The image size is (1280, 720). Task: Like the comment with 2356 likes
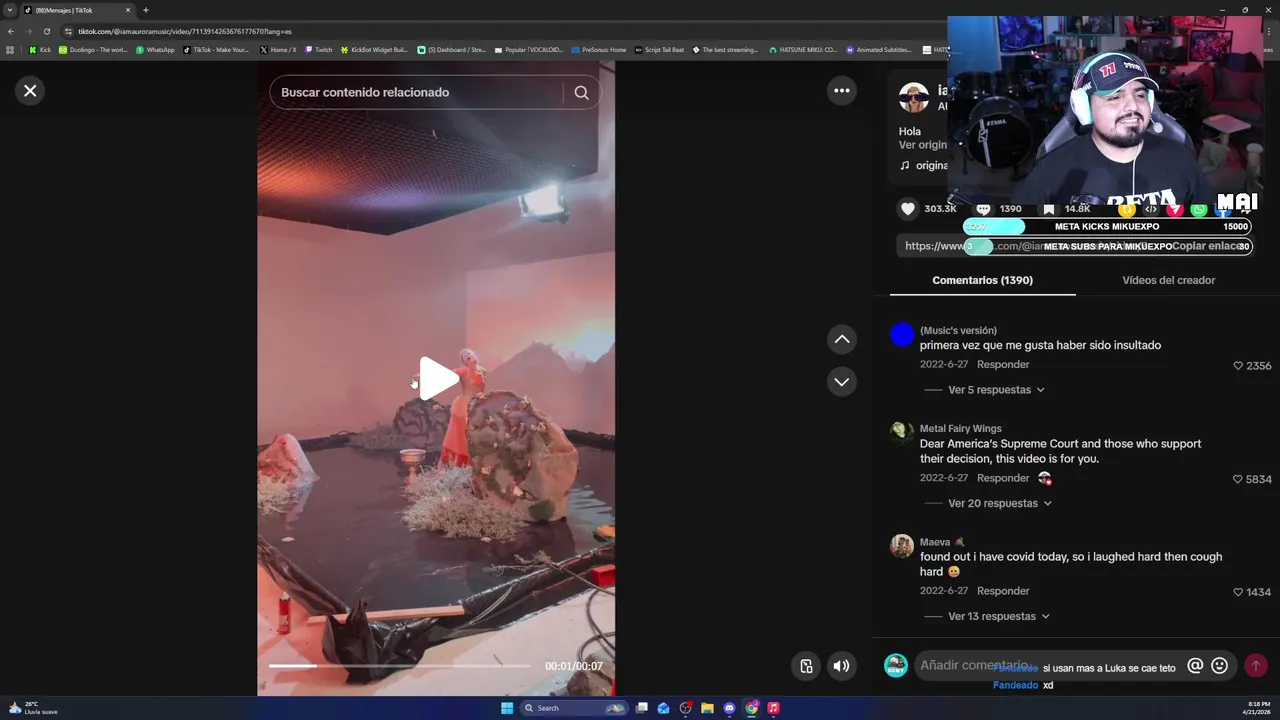click(x=1238, y=366)
